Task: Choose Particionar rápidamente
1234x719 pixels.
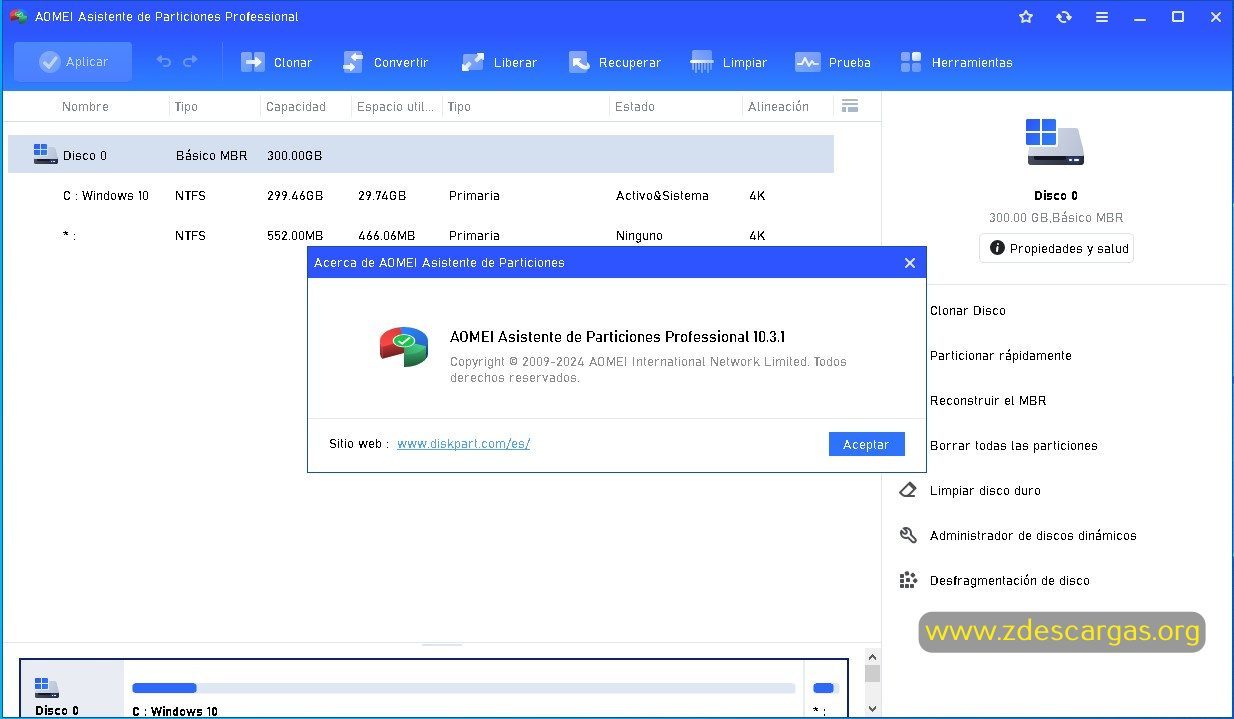Action: (x=1000, y=356)
